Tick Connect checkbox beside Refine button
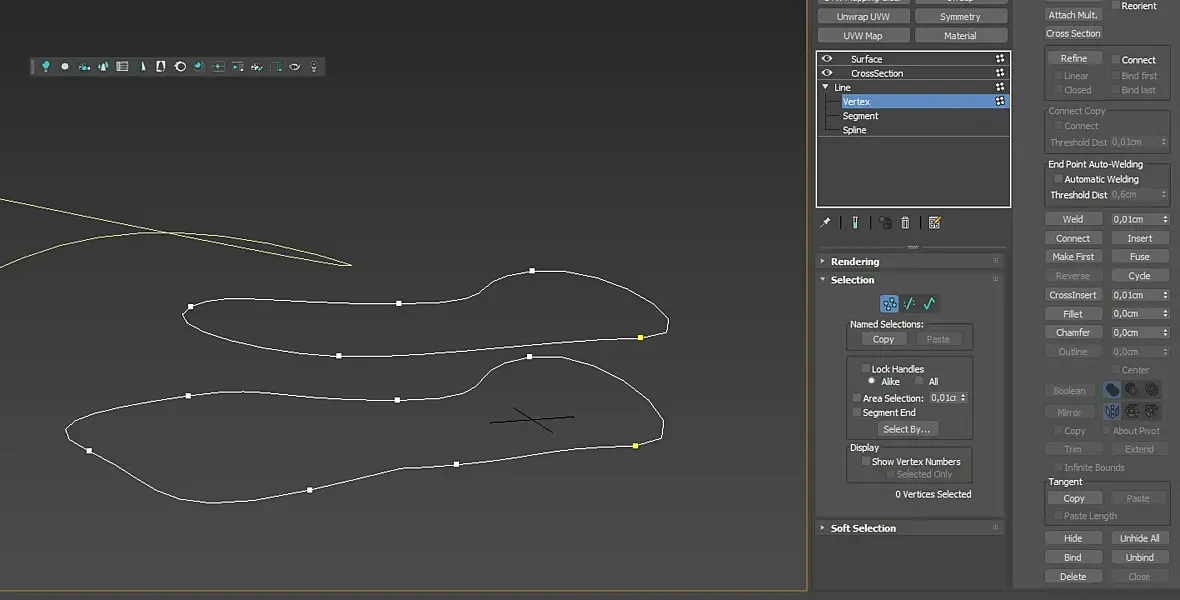 (x=1115, y=59)
